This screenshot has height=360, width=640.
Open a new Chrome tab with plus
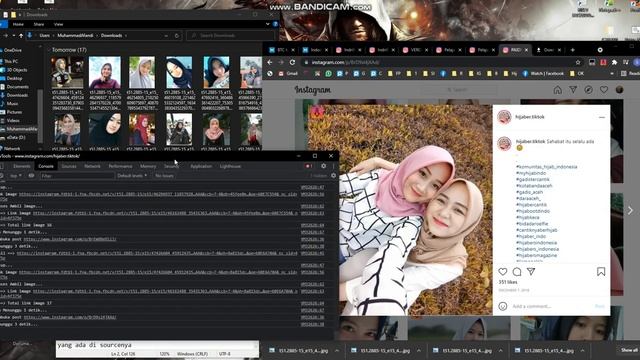[573, 50]
